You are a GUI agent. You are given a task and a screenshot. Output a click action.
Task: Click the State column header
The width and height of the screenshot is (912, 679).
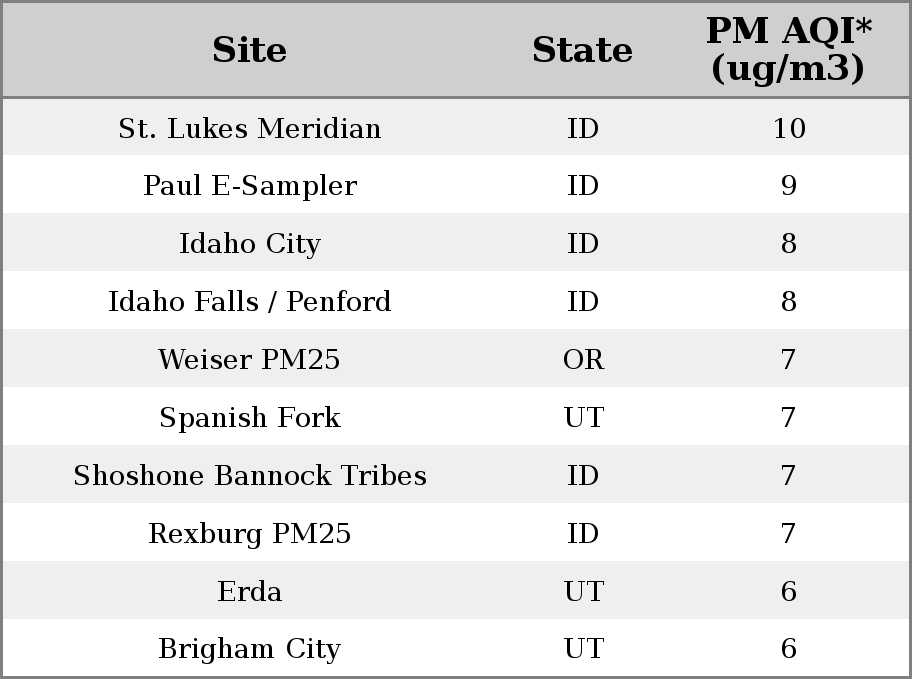click(583, 50)
